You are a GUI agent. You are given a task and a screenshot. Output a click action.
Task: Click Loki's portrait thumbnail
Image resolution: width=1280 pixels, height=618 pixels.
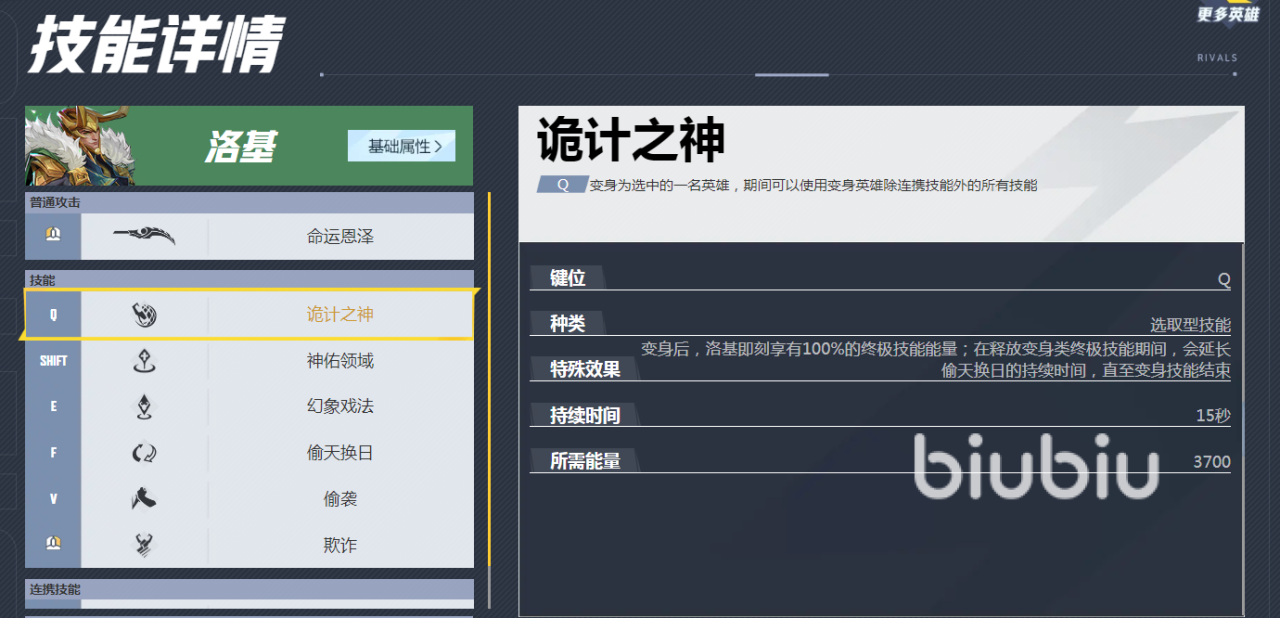[x=66, y=146]
